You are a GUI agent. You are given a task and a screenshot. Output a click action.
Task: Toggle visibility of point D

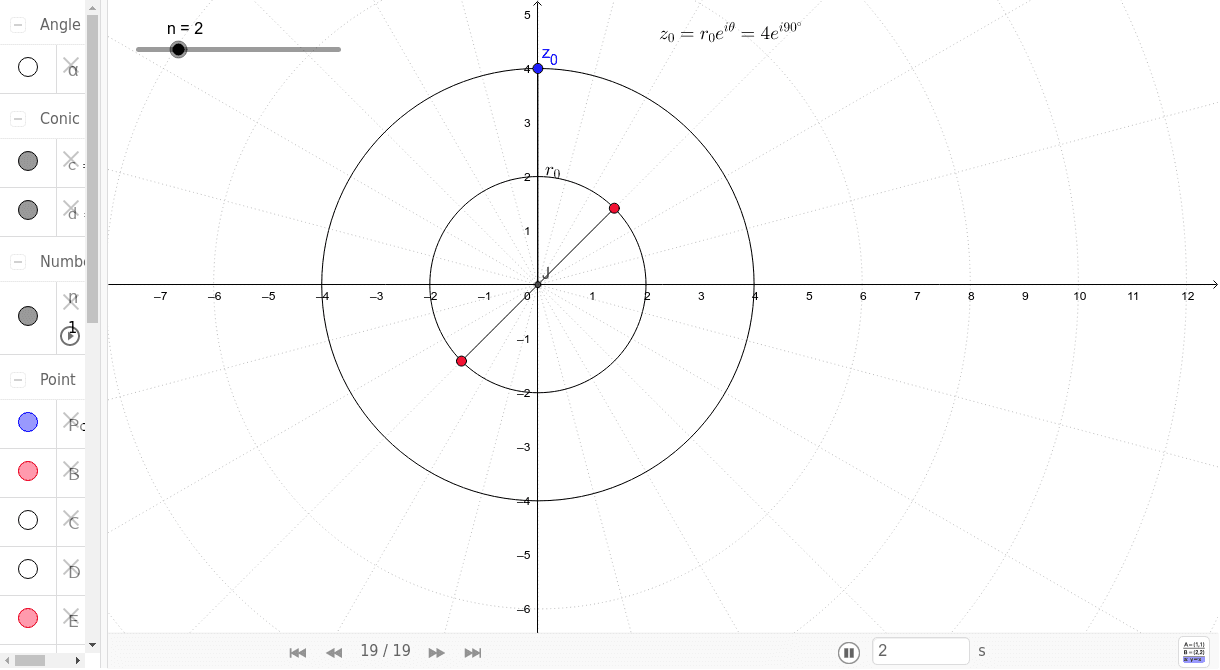28,569
